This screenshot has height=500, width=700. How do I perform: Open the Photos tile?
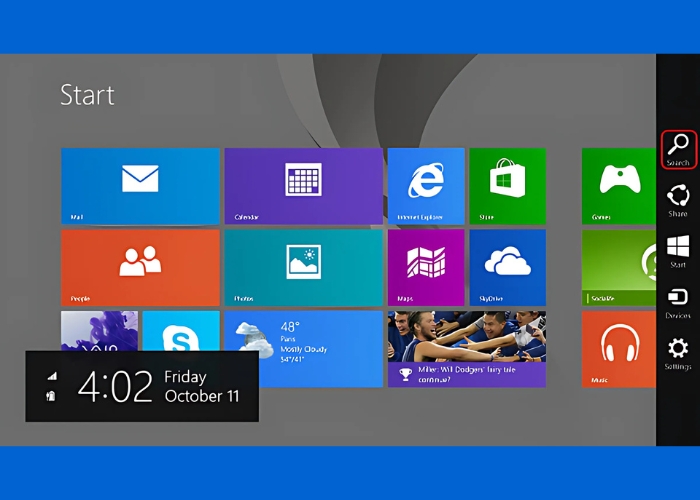tap(303, 267)
